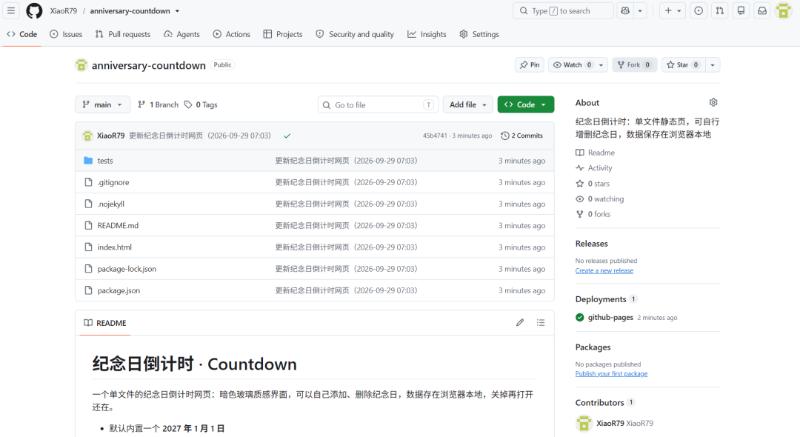Image resolution: width=800 pixels, height=437 pixels.
Task: Open the repository Settings tab
Action: point(479,34)
